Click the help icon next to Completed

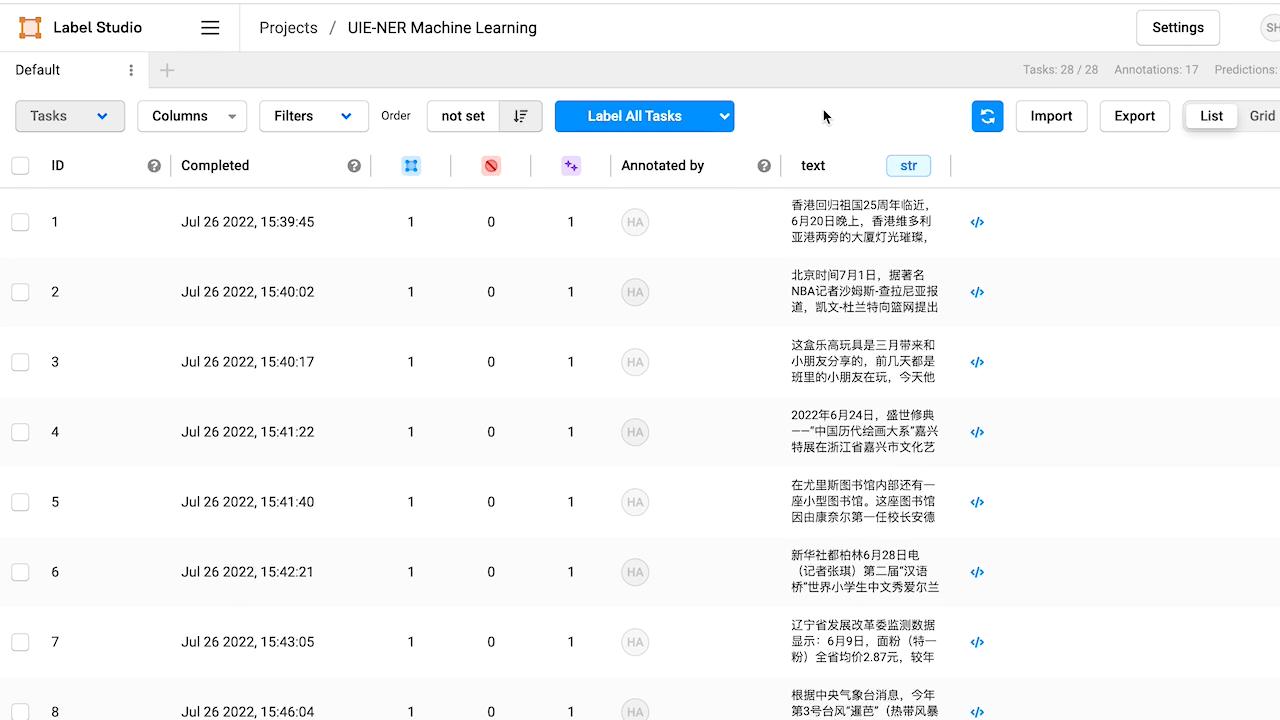[x=354, y=165]
